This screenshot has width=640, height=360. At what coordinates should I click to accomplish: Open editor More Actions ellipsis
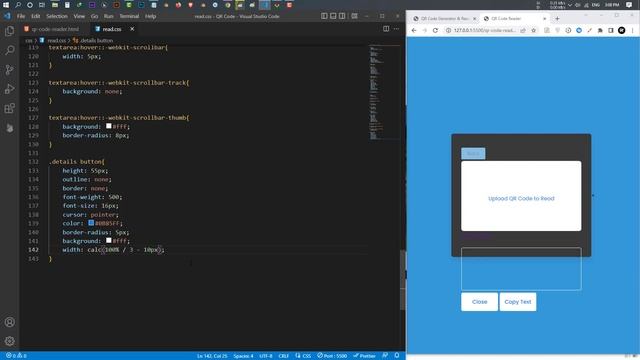396,29
